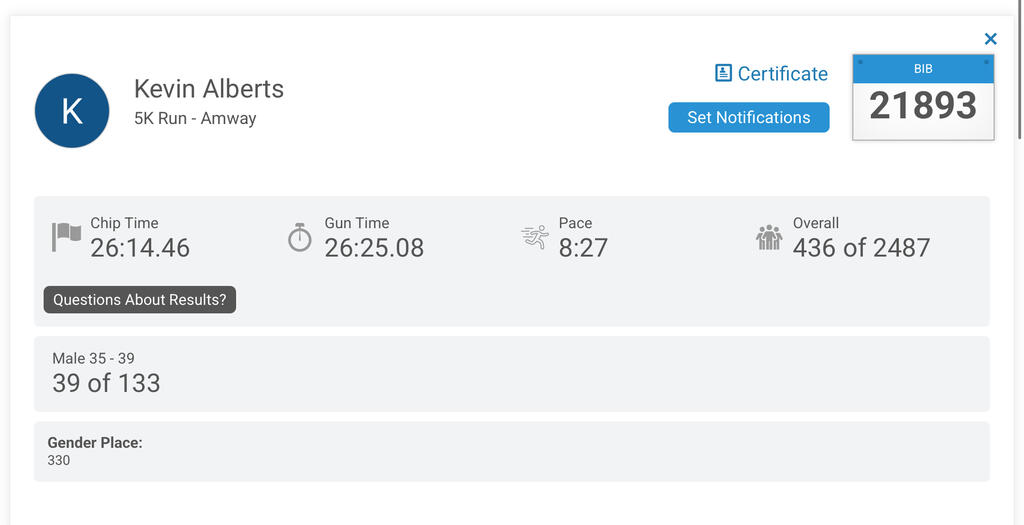The image size is (1024, 525).
Task: Click the 5K Run - Amway subtitle
Action: (195, 118)
